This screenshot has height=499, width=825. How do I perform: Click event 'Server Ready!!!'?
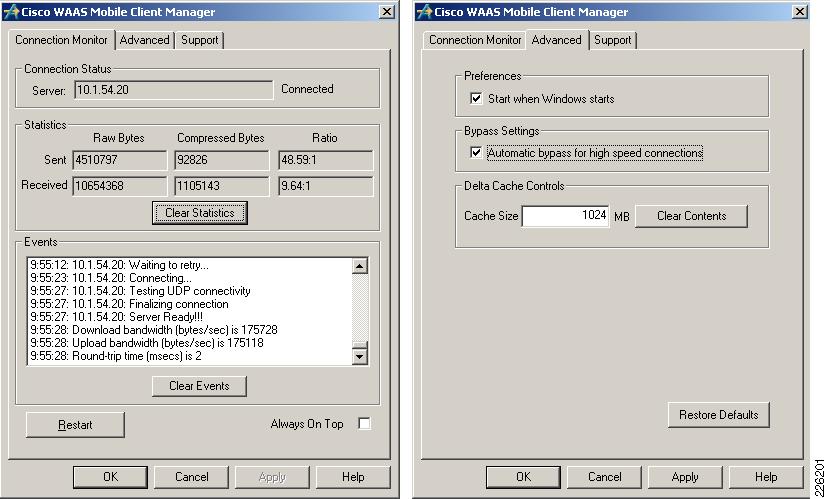[116, 317]
